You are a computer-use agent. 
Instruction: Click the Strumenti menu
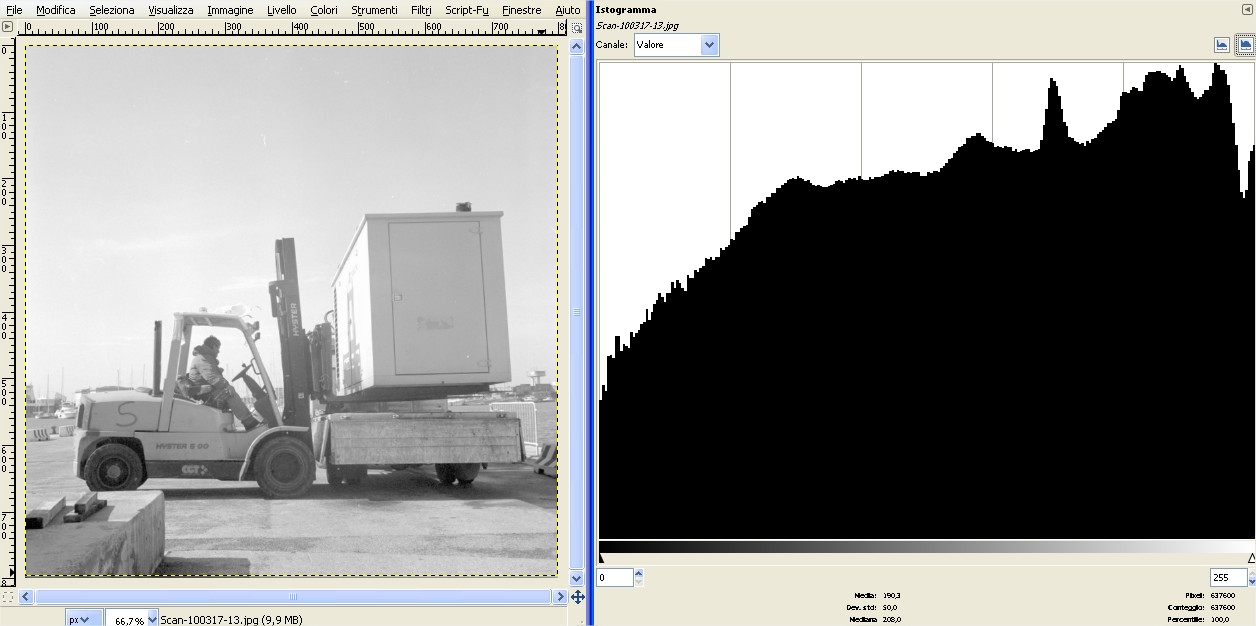click(x=374, y=10)
